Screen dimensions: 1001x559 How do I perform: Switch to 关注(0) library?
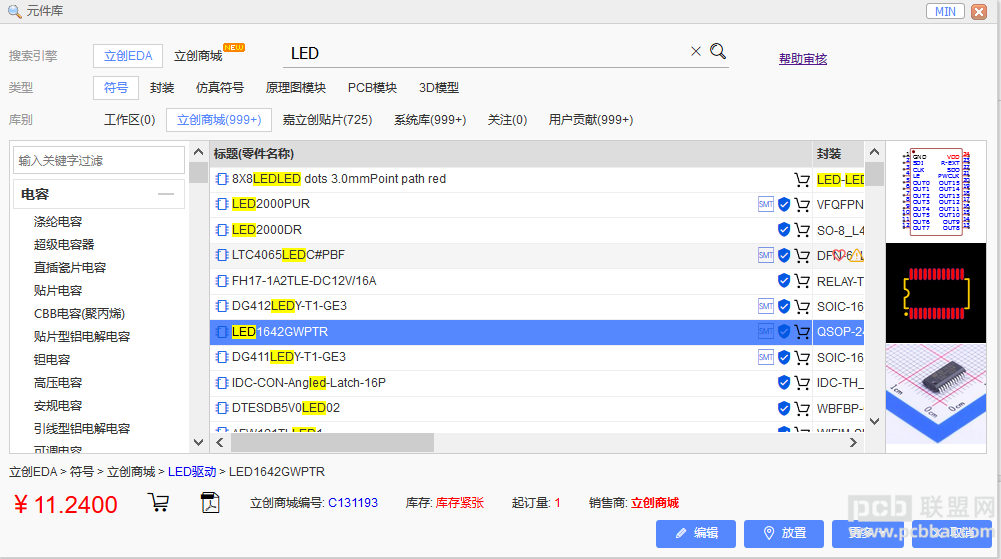click(x=508, y=120)
